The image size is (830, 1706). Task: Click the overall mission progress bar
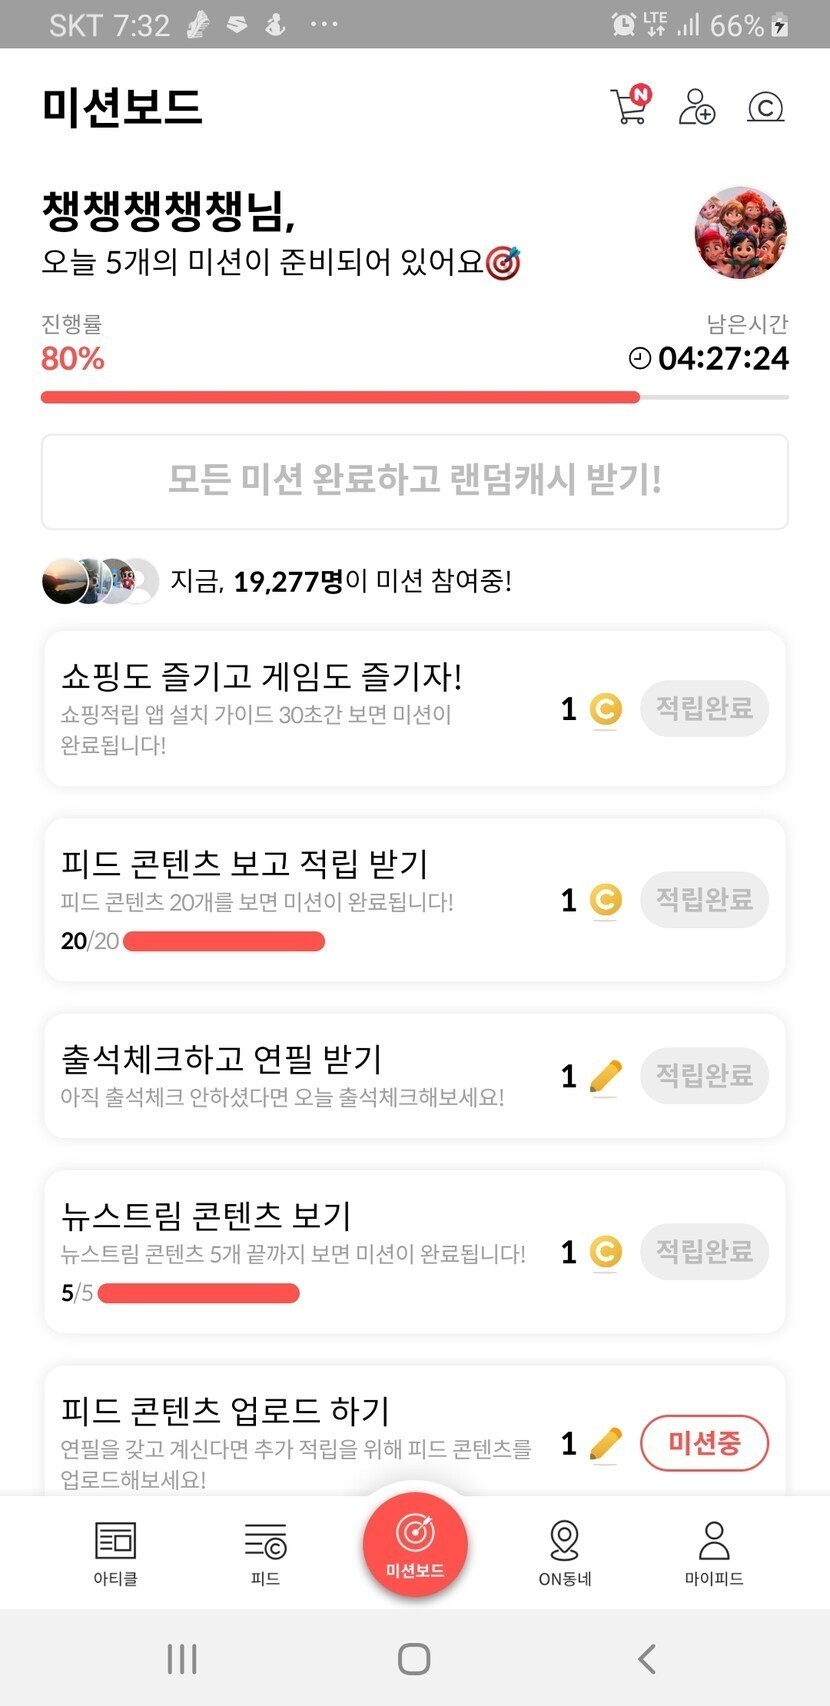(x=414, y=397)
